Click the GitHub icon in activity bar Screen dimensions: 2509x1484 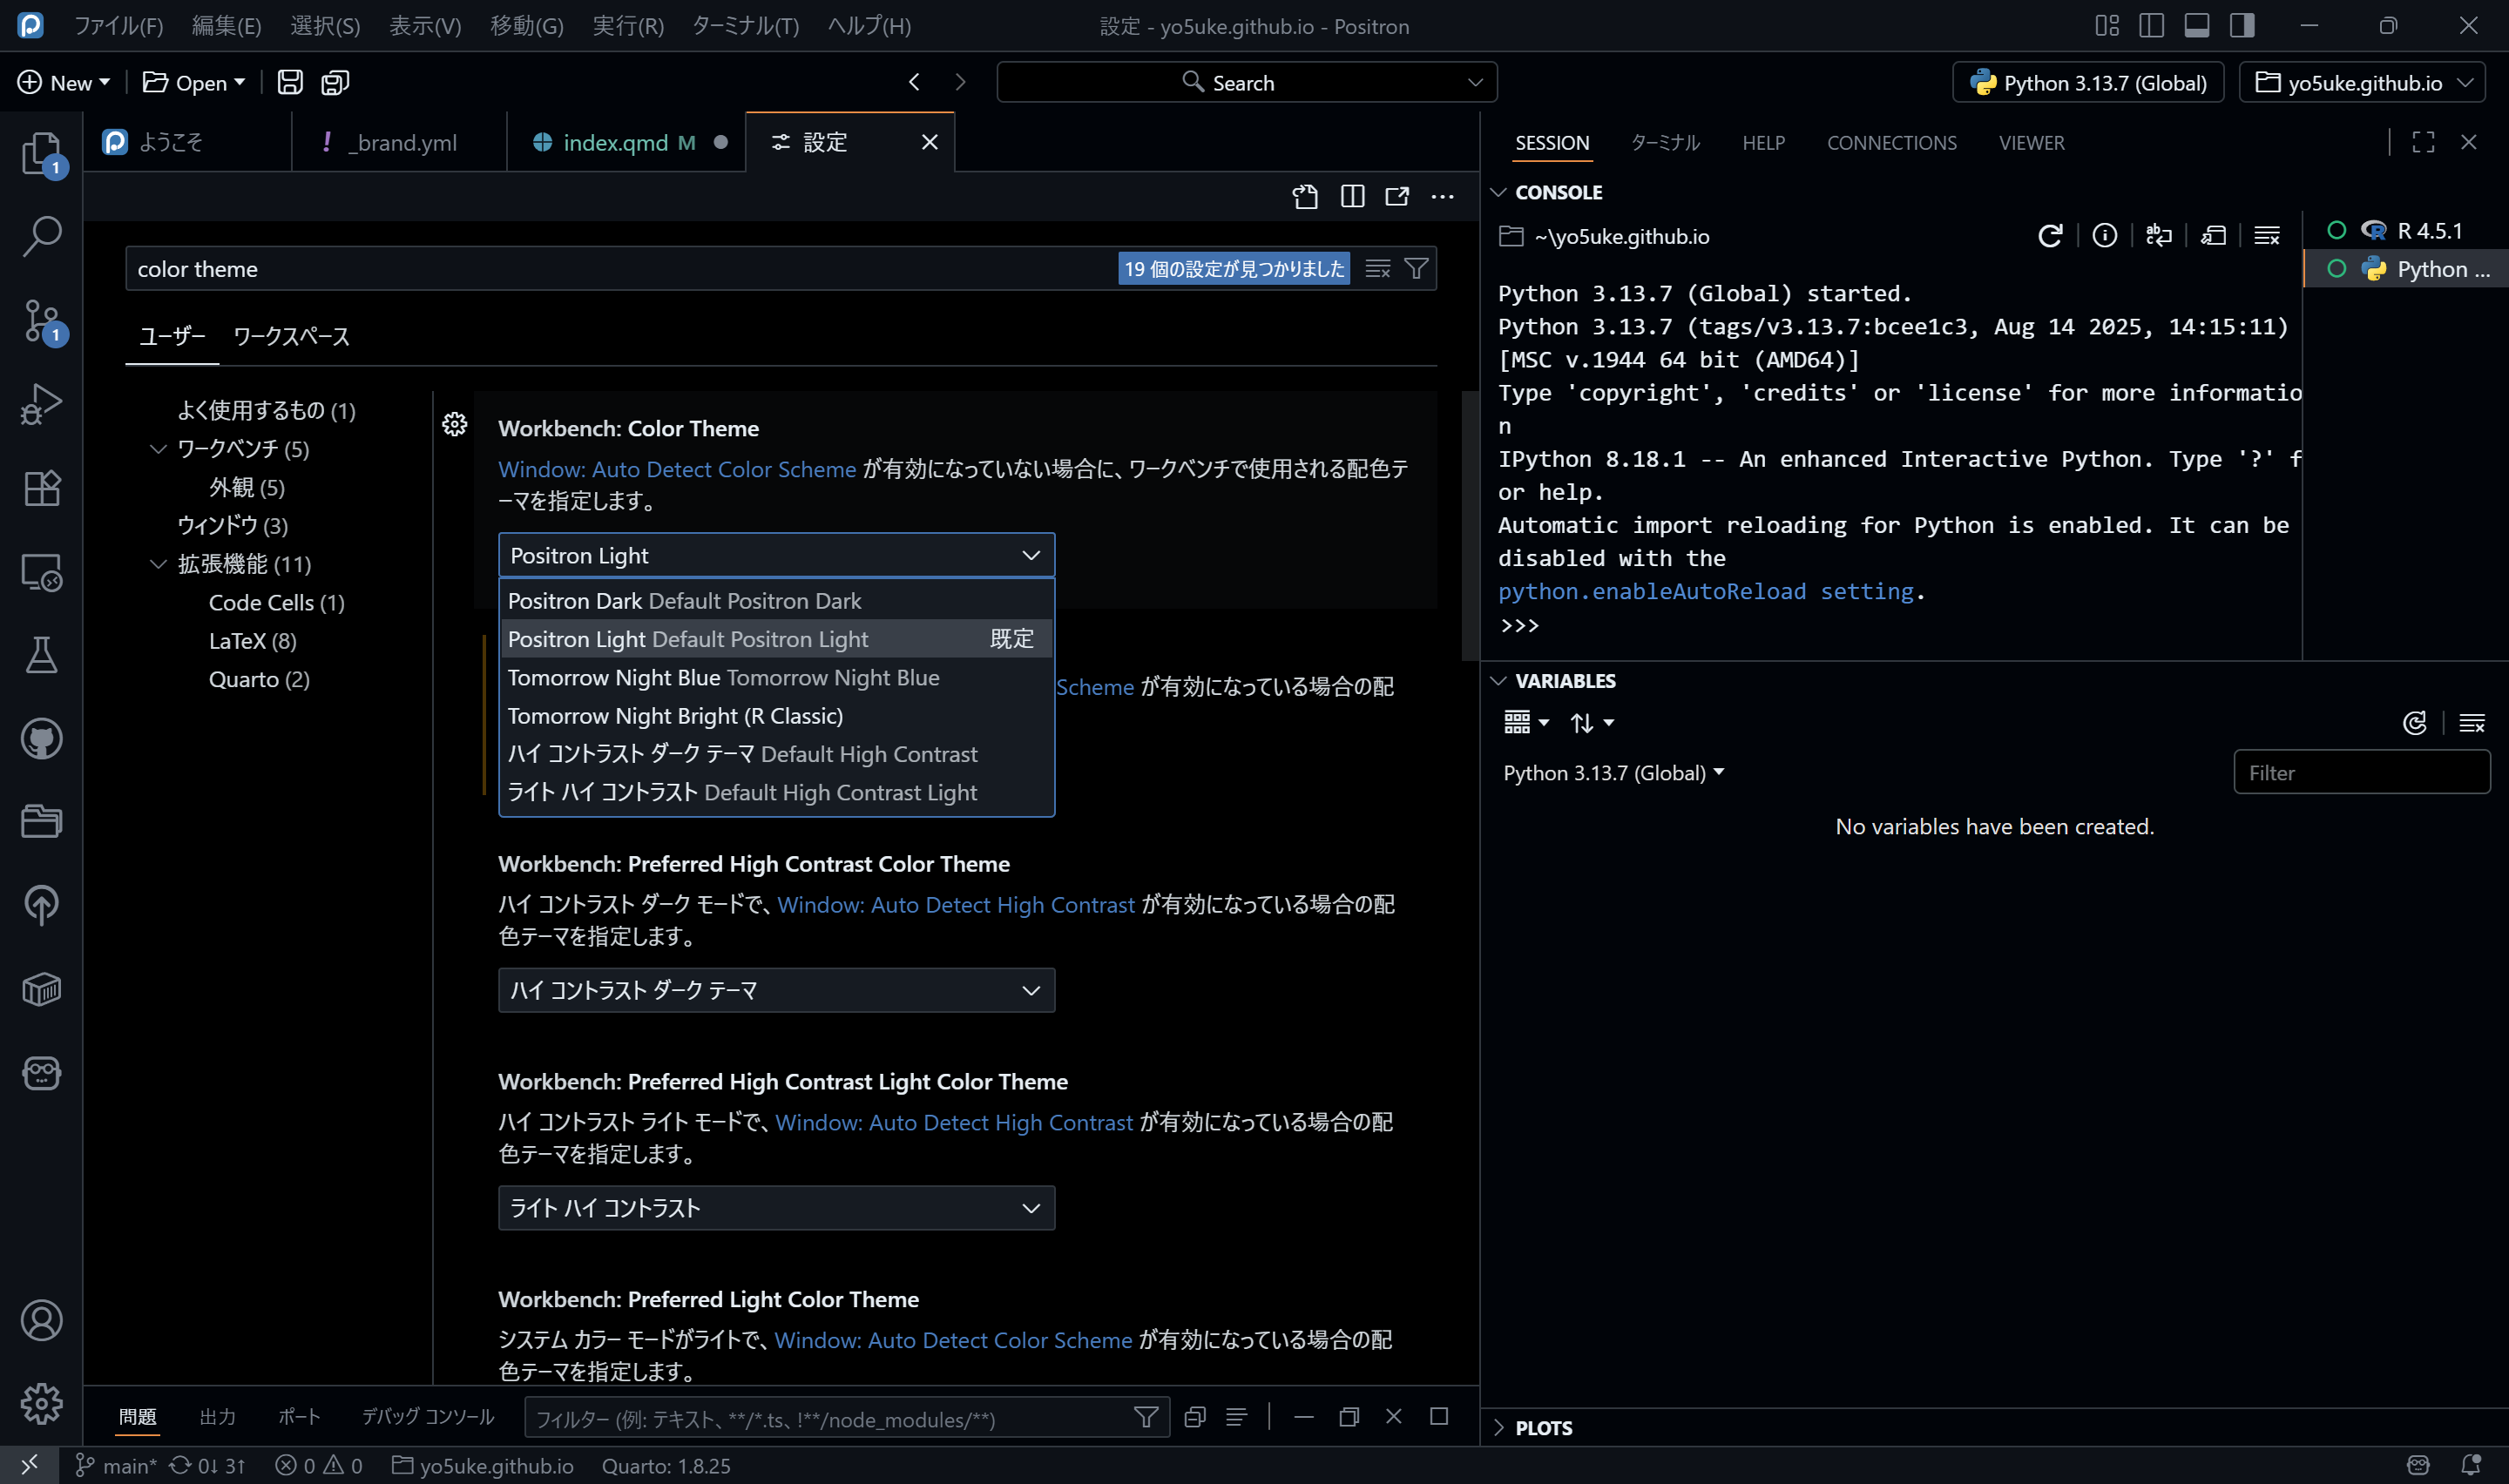pyautogui.click(x=41, y=739)
